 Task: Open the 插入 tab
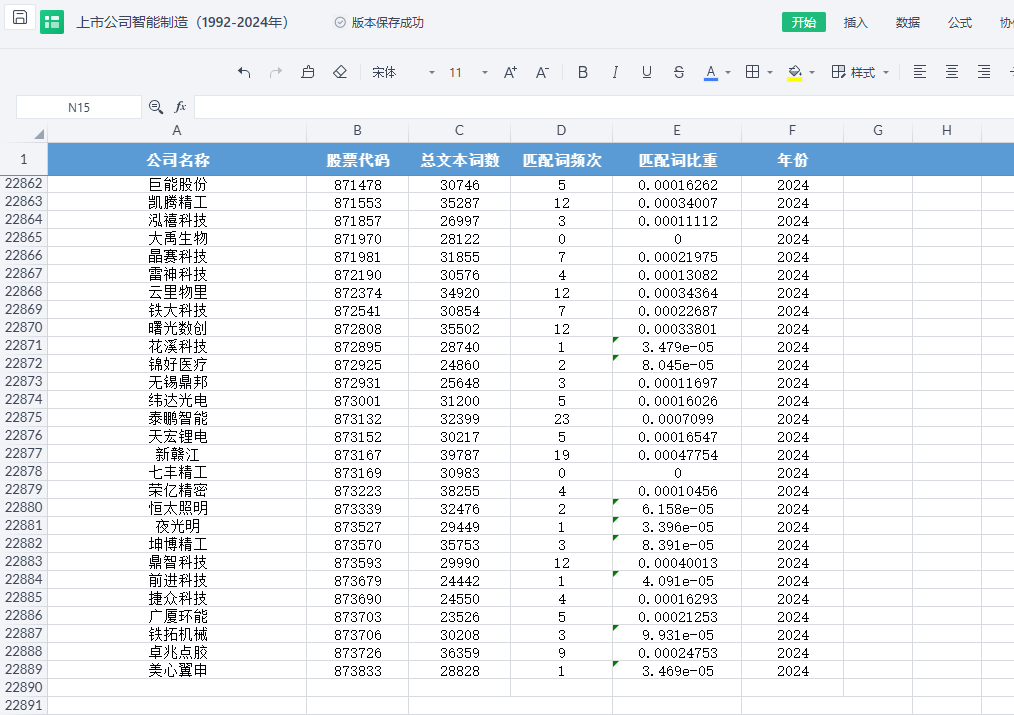[855, 23]
